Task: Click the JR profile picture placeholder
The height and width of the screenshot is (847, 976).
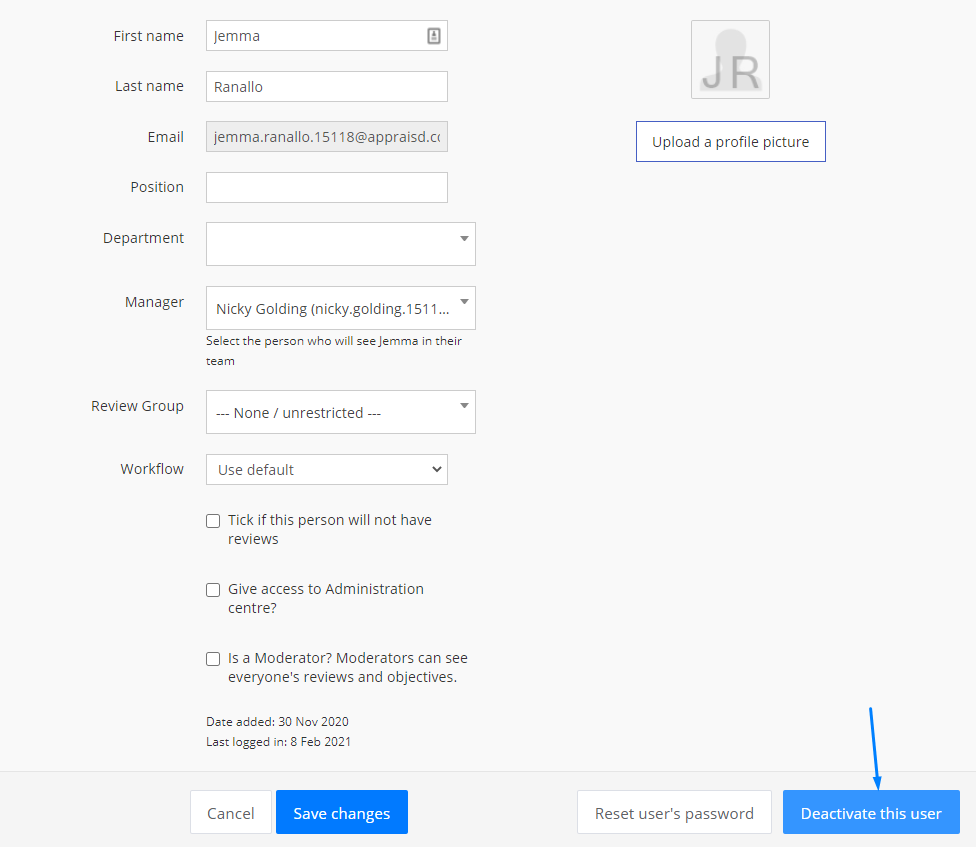Action: pyautogui.click(x=730, y=60)
